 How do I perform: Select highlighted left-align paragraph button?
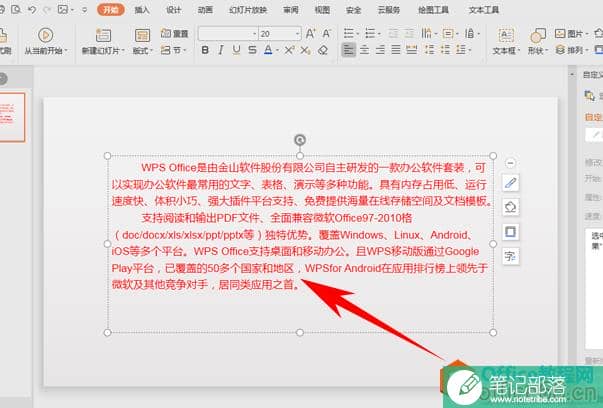pyautogui.click(x=349, y=50)
